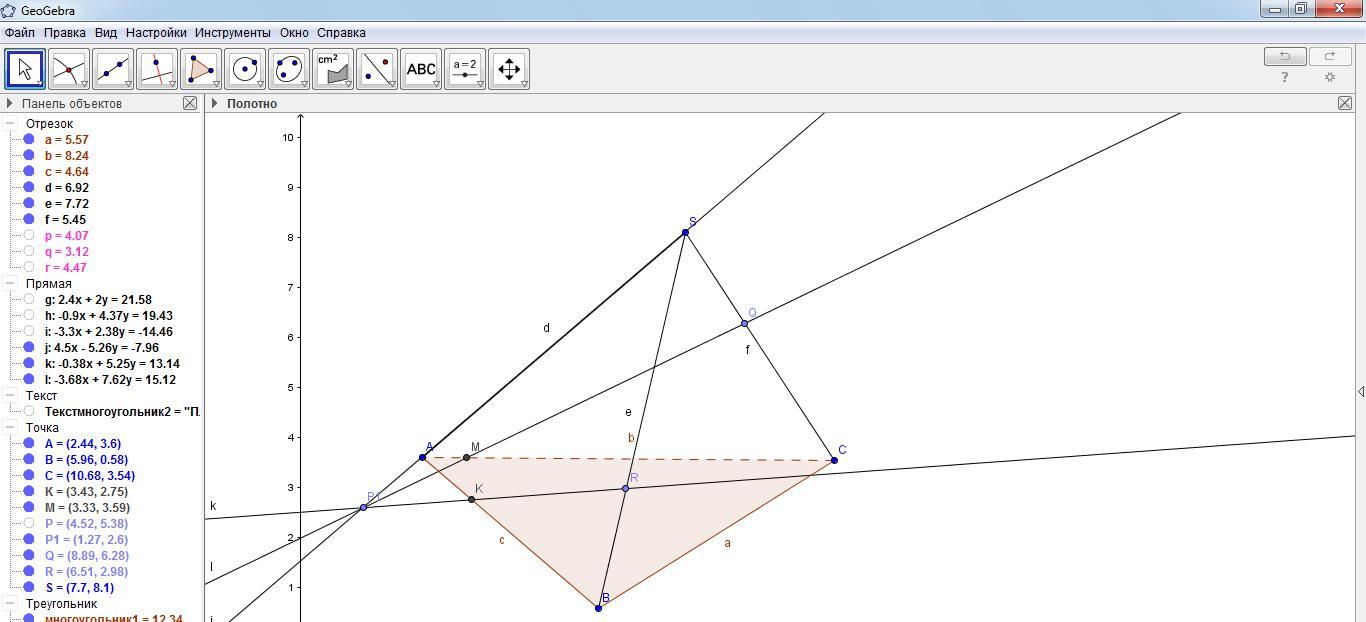Click point B on the canvas

tap(599, 608)
